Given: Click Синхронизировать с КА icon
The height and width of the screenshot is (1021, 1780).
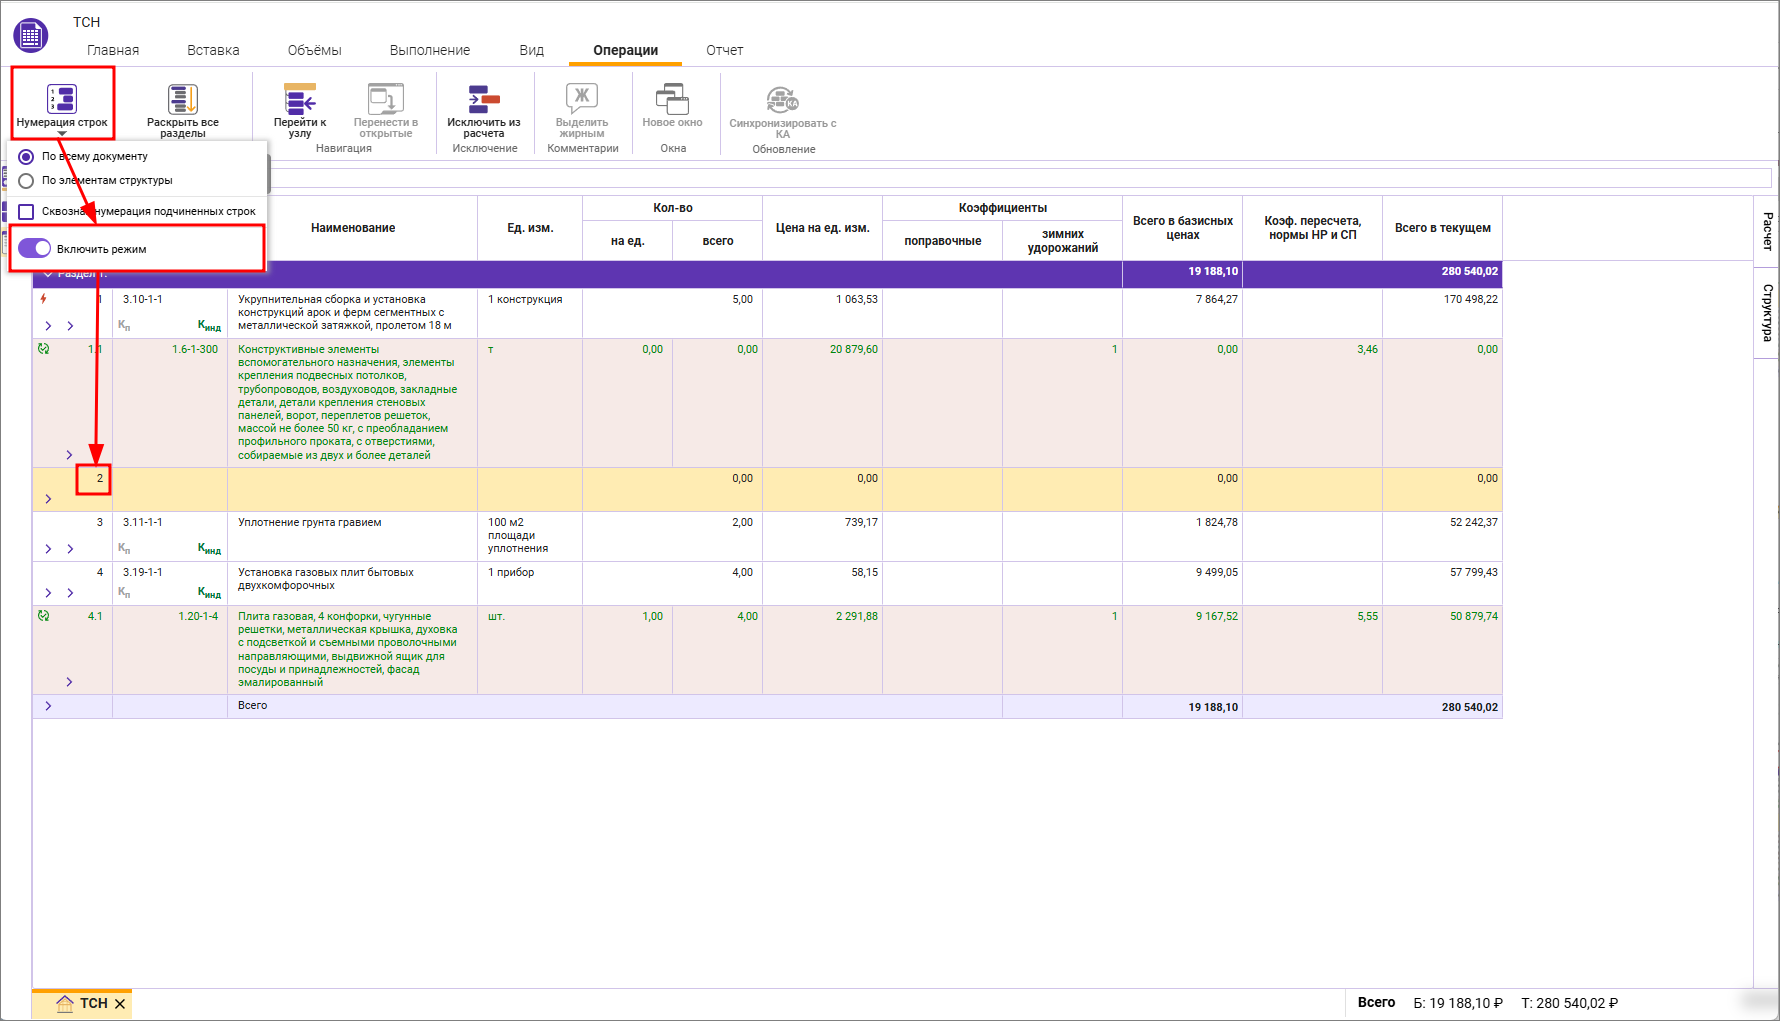Looking at the screenshot, I should coord(782,100).
